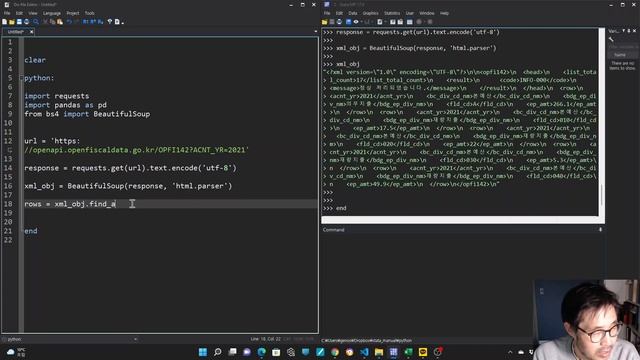Open Tools menu in Do-file Editor

(x=89, y=13)
